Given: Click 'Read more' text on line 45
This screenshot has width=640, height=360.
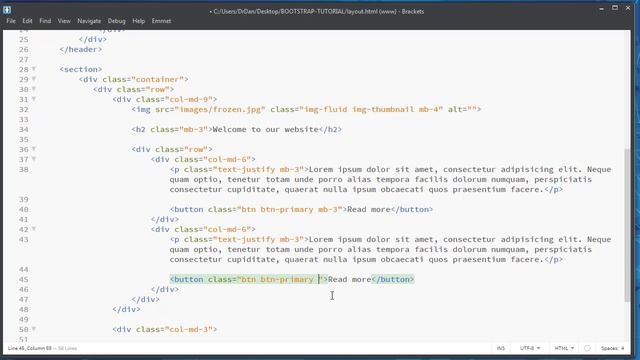Looking at the screenshot, I should point(349,279).
